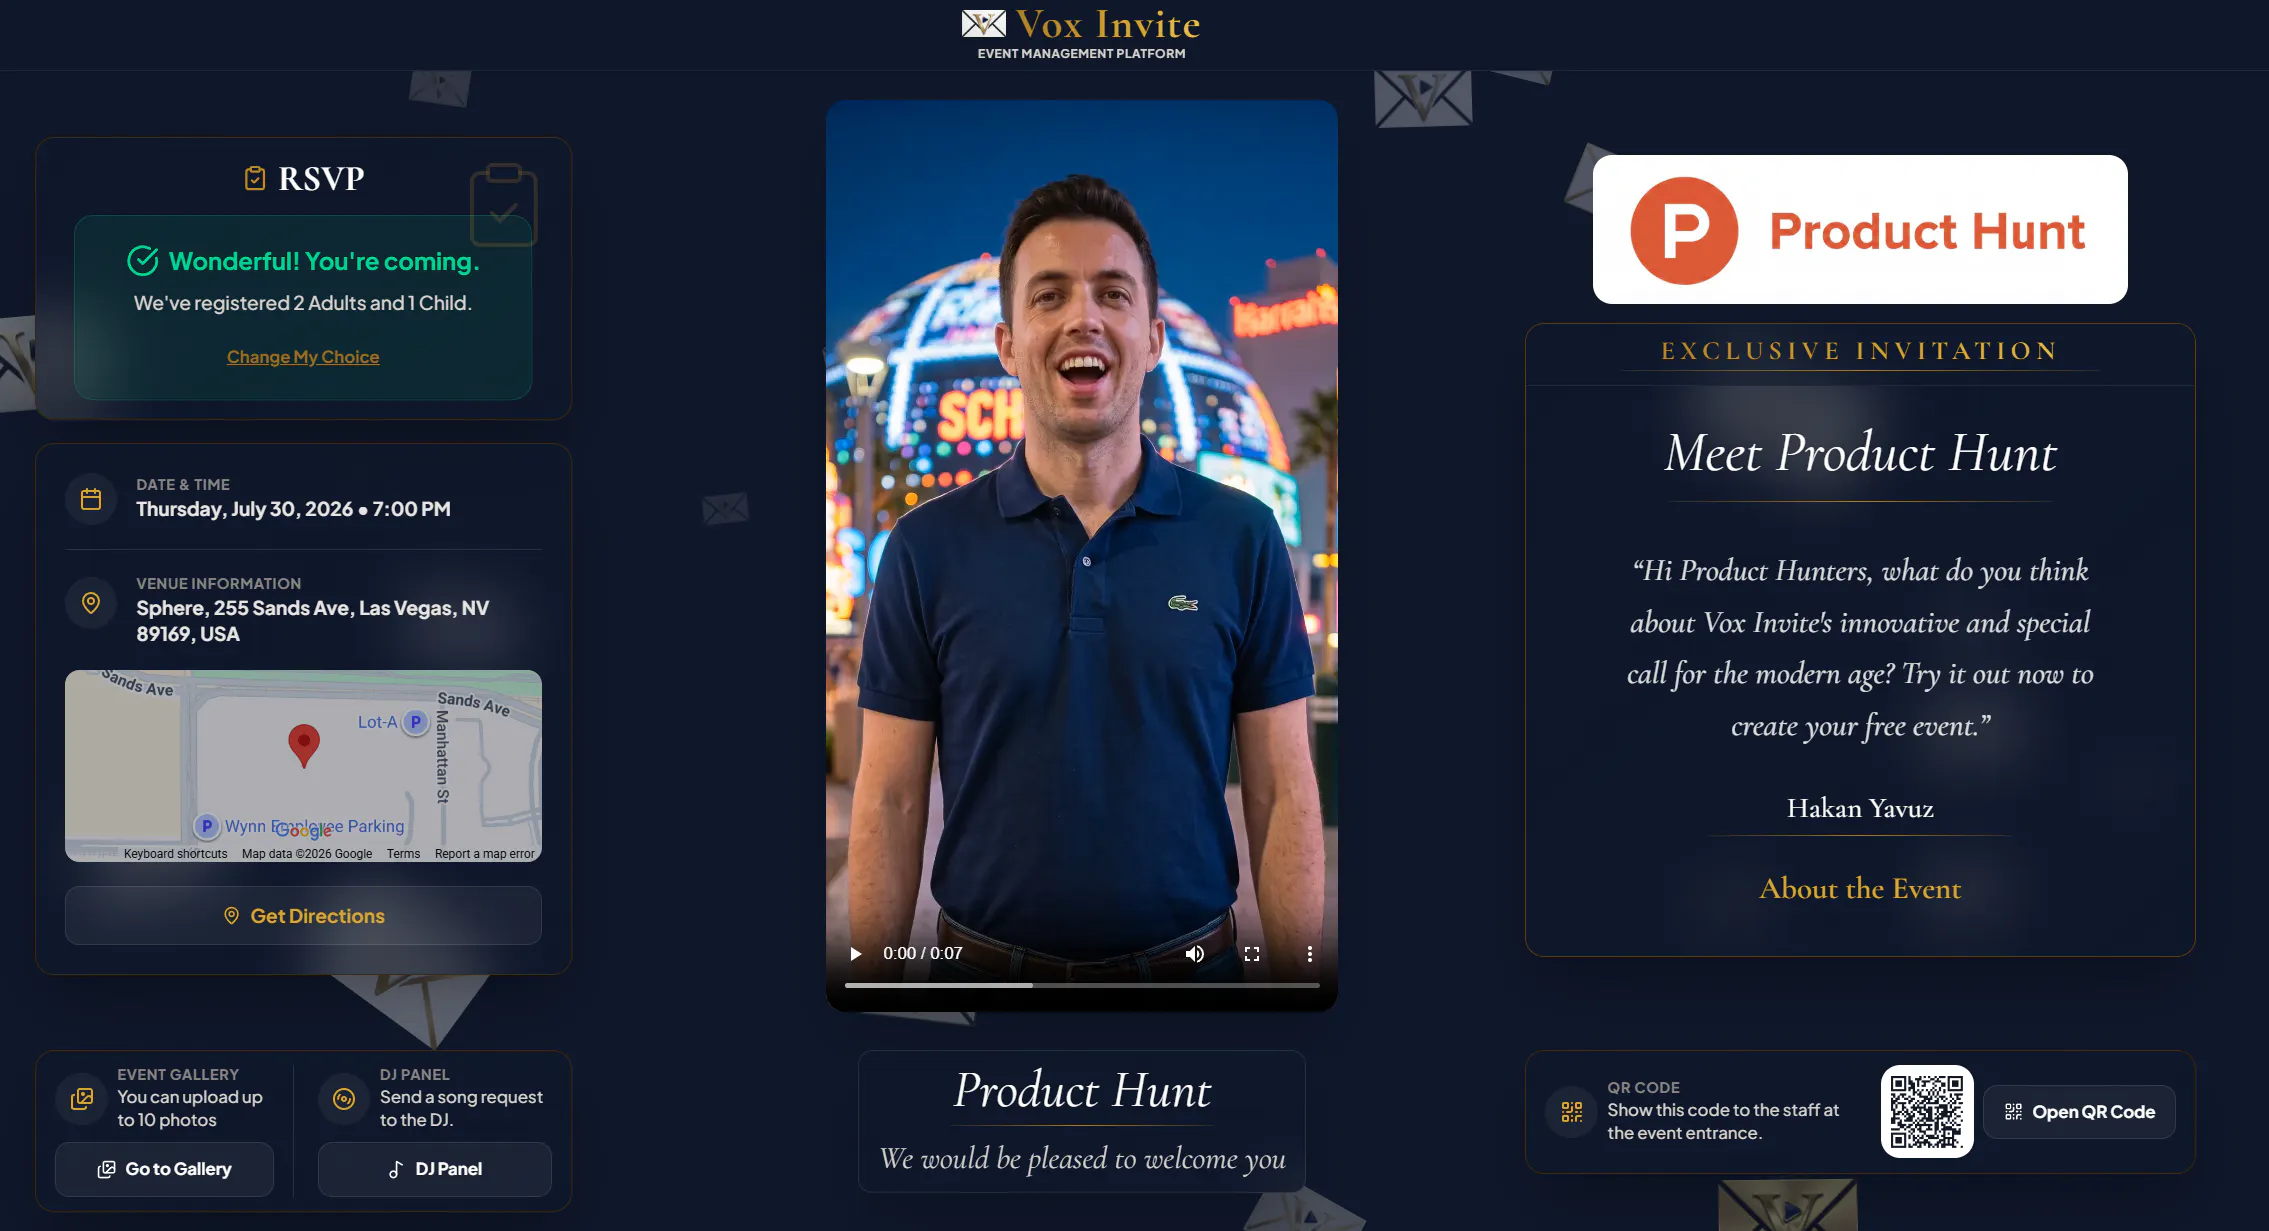Click the Manhattan St label on the map
This screenshot has width=2269, height=1231.
443,757
